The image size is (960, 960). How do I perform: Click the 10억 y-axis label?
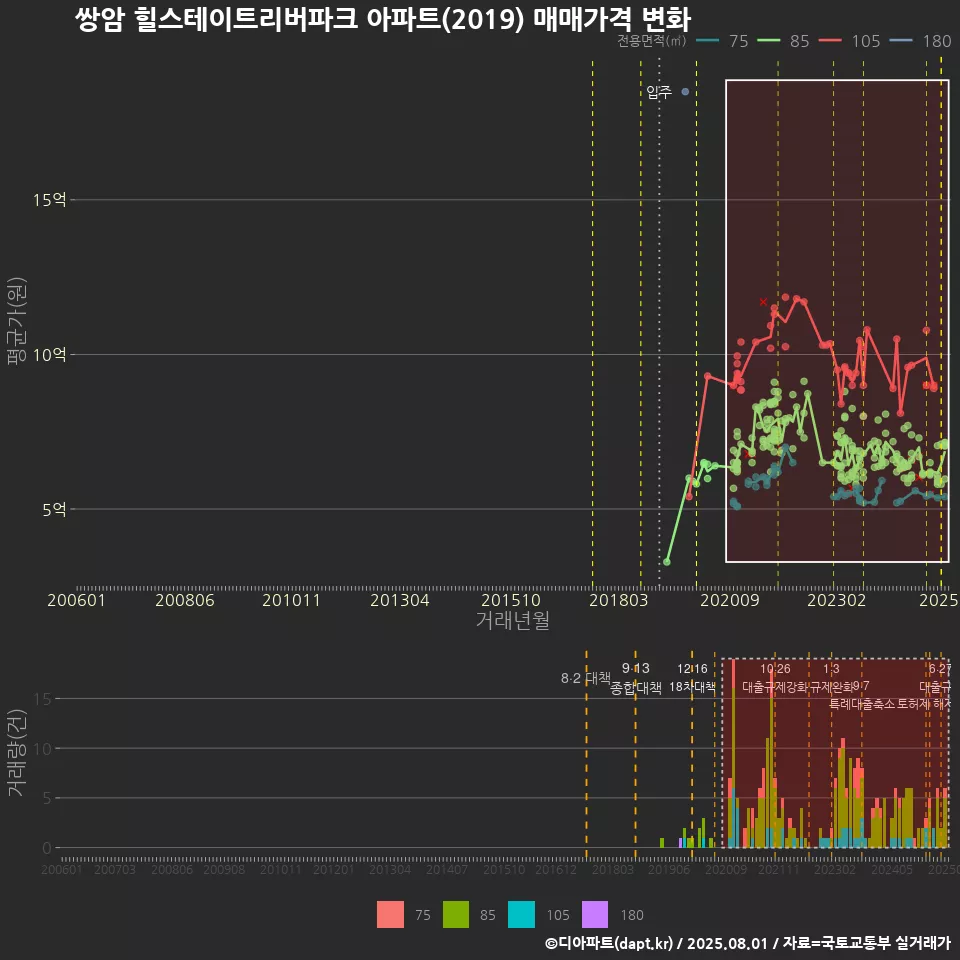tap(50, 354)
